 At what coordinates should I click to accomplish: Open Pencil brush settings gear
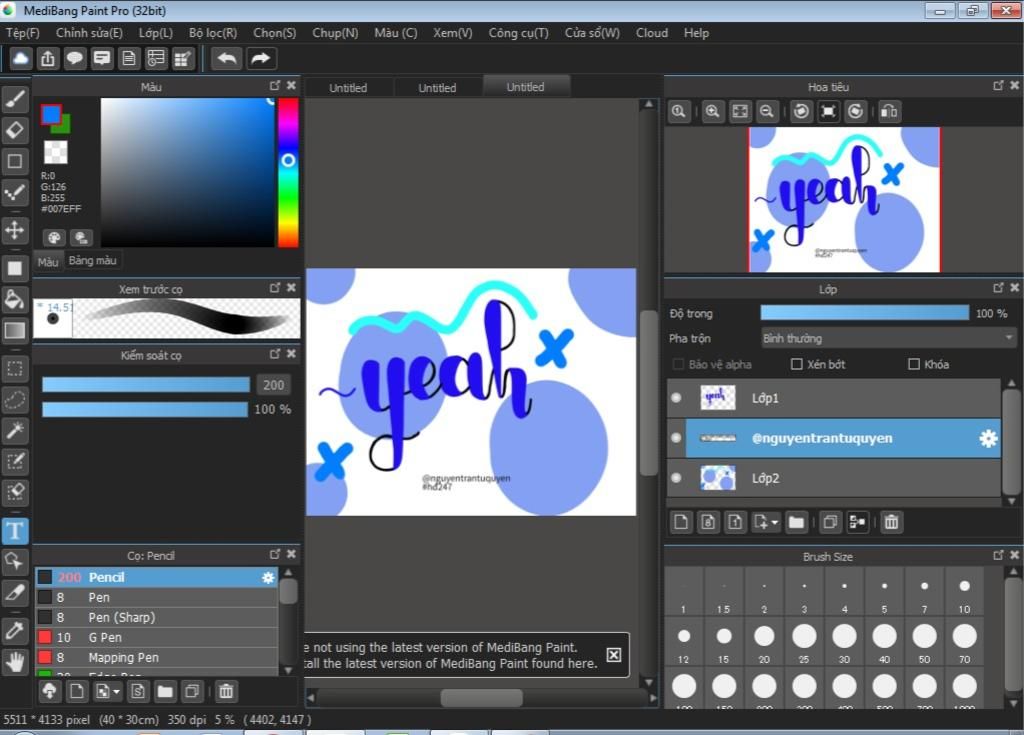tap(268, 578)
